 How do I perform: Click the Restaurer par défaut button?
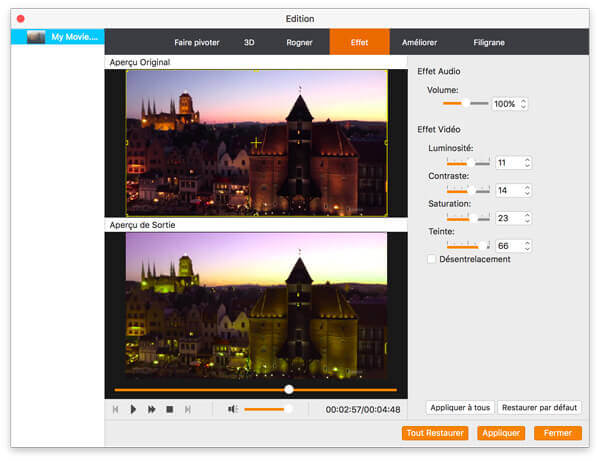[539, 408]
